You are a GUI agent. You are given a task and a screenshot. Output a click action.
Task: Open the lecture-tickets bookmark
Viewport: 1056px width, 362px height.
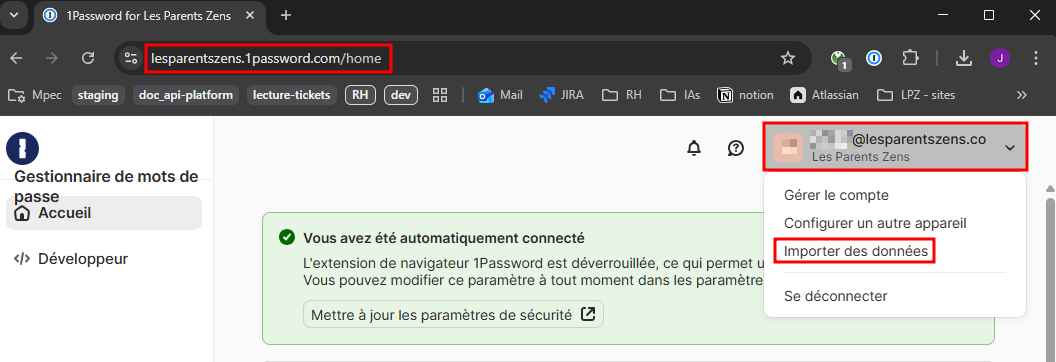point(292,95)
